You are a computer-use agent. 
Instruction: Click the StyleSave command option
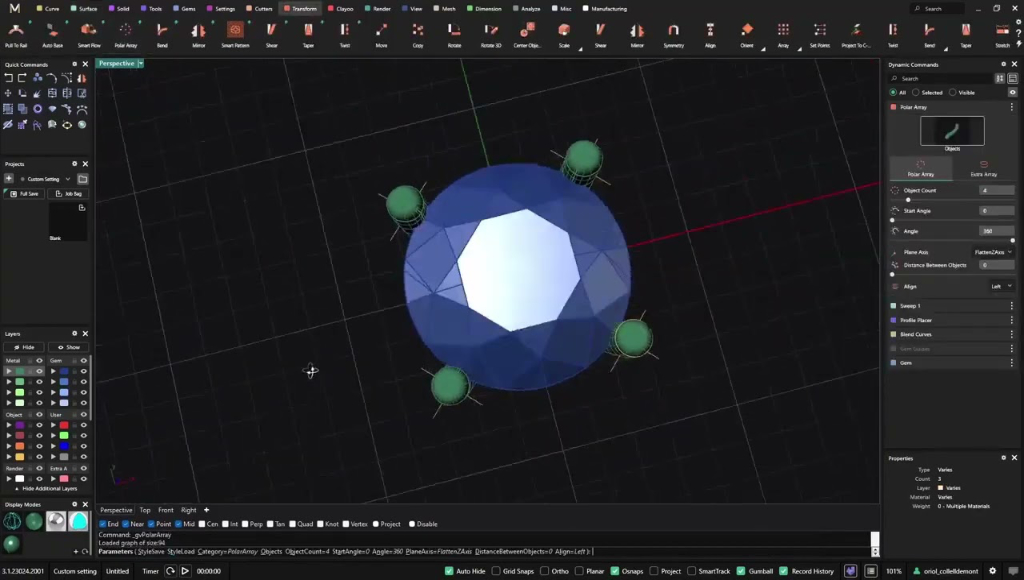(x=151, y=551)
